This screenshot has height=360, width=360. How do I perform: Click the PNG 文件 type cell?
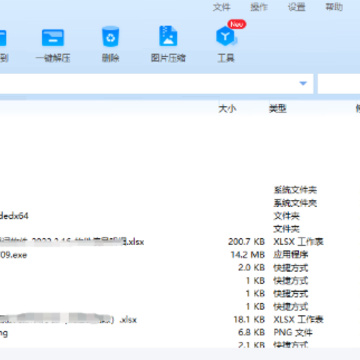point(293,332)
